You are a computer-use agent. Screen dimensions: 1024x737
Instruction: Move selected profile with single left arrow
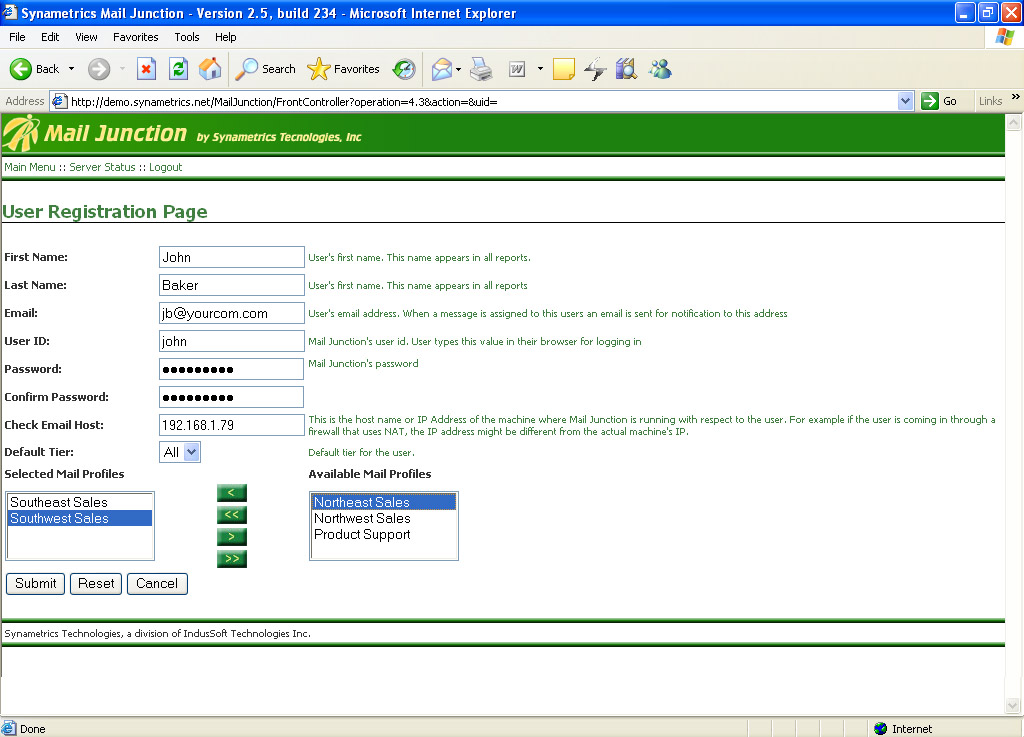[231, 493]
